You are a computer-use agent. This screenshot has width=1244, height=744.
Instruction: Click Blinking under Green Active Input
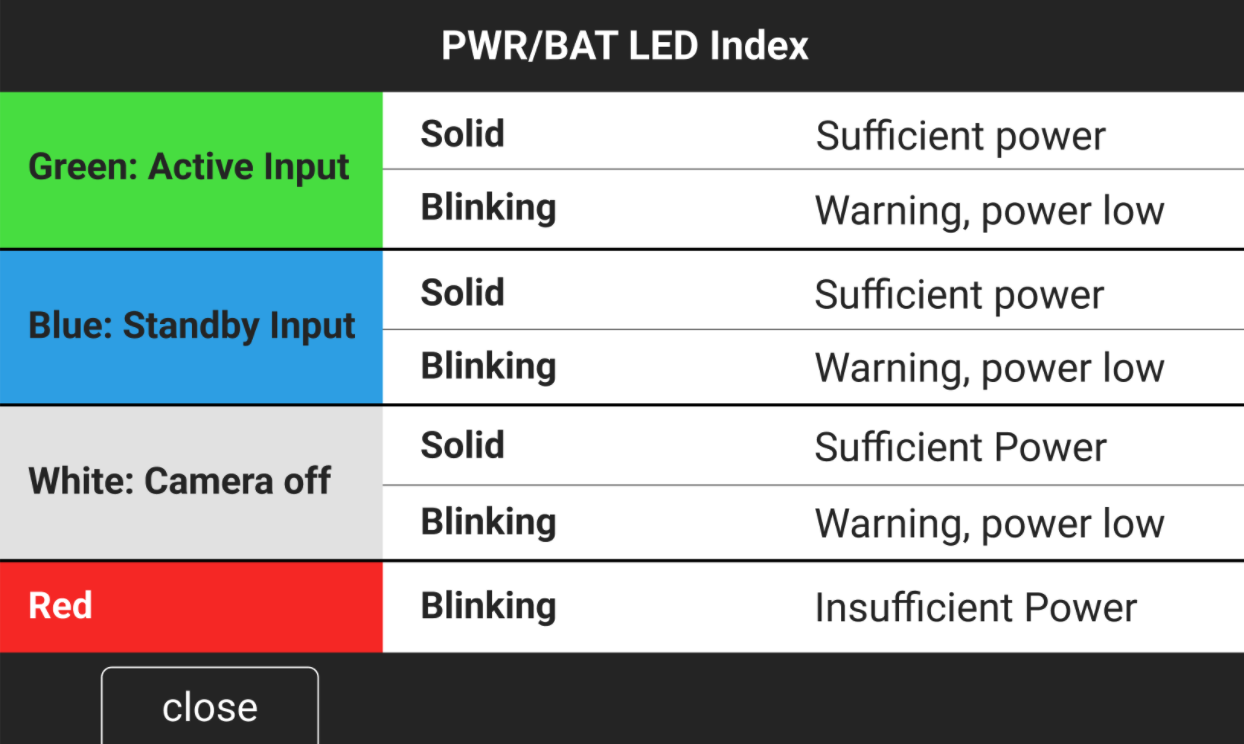488,207
